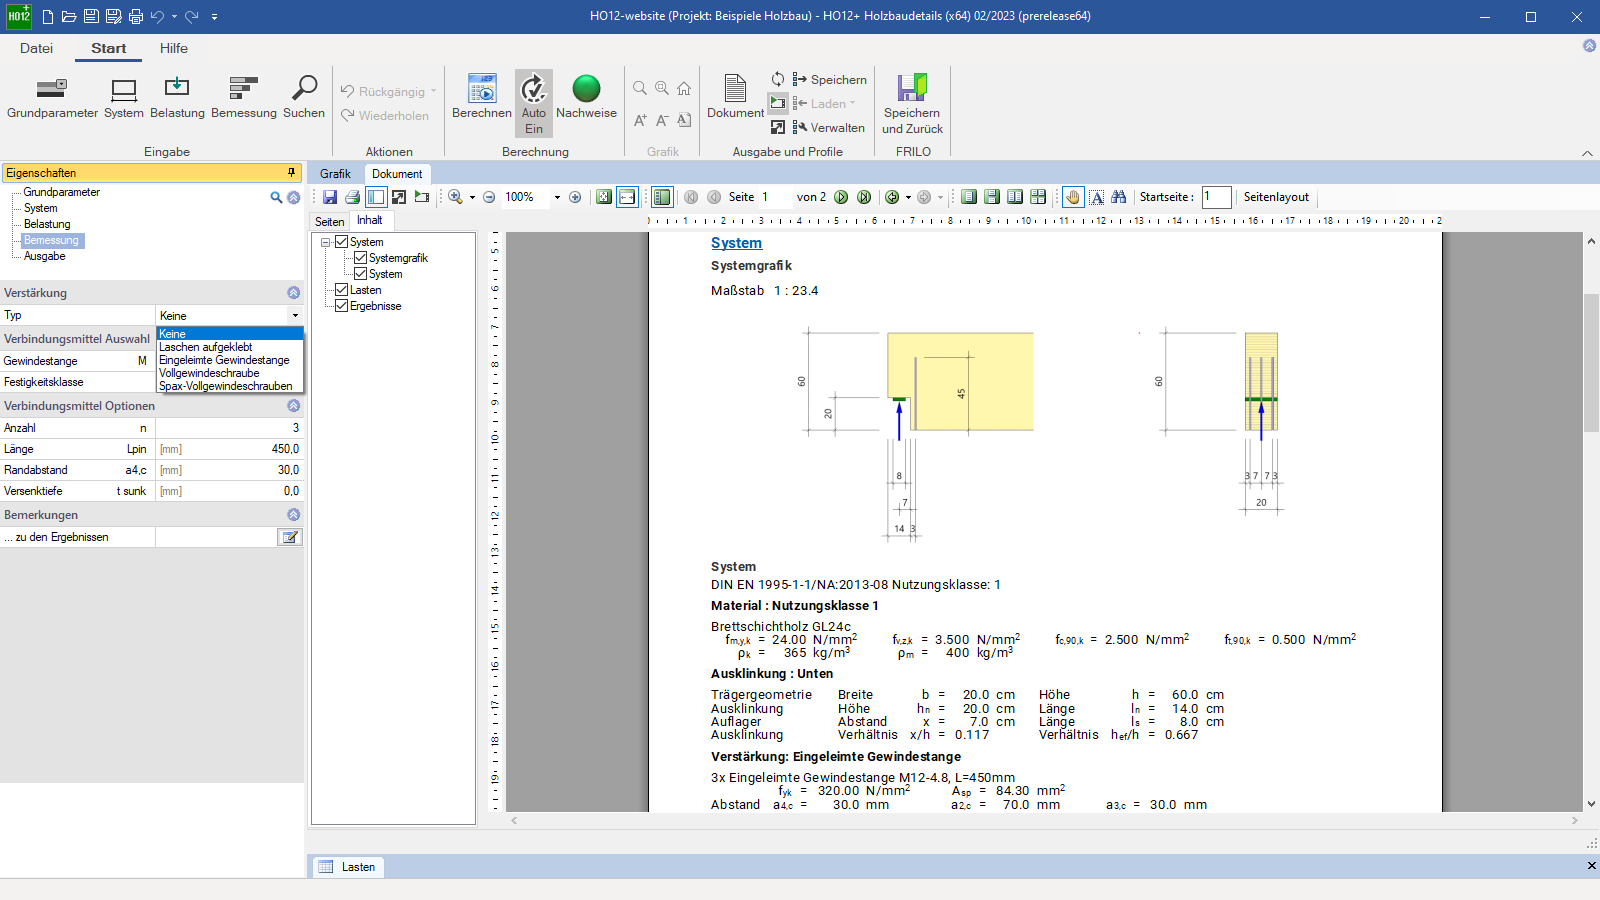Toggle the System checkbox in Inhalt tree

click(x=342, y=242)
